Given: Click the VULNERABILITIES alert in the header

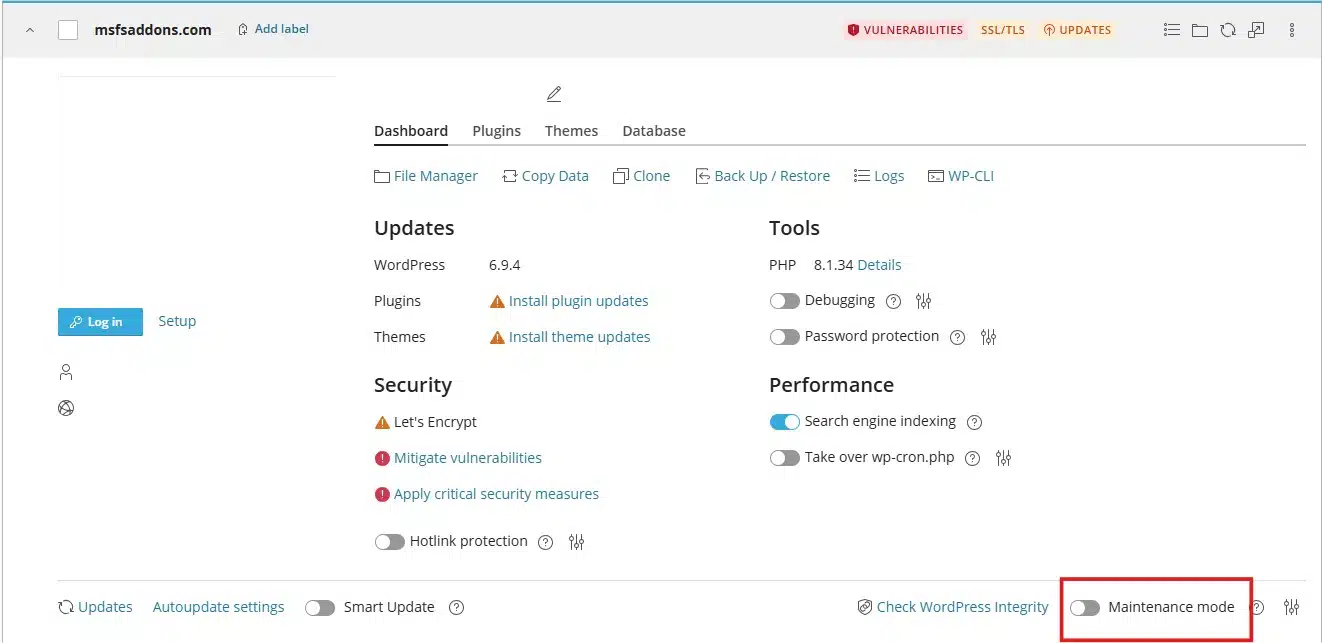Looking at the screenshot, I should click(x=904, y=29).
